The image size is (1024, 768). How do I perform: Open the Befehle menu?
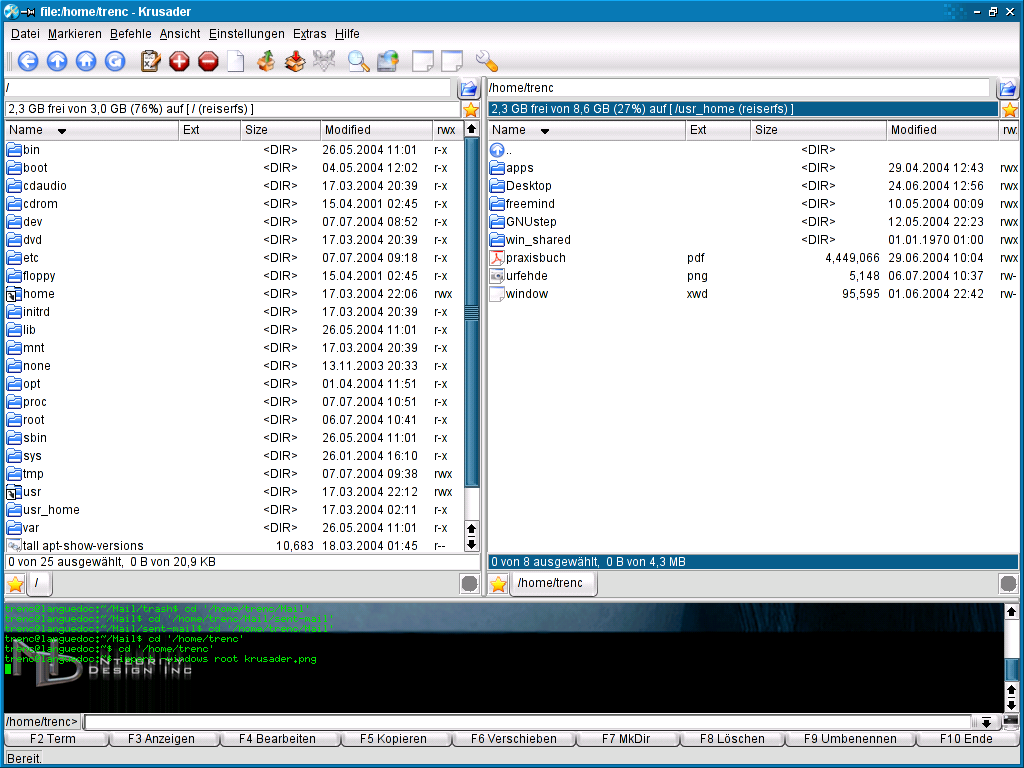click(131, 34)
